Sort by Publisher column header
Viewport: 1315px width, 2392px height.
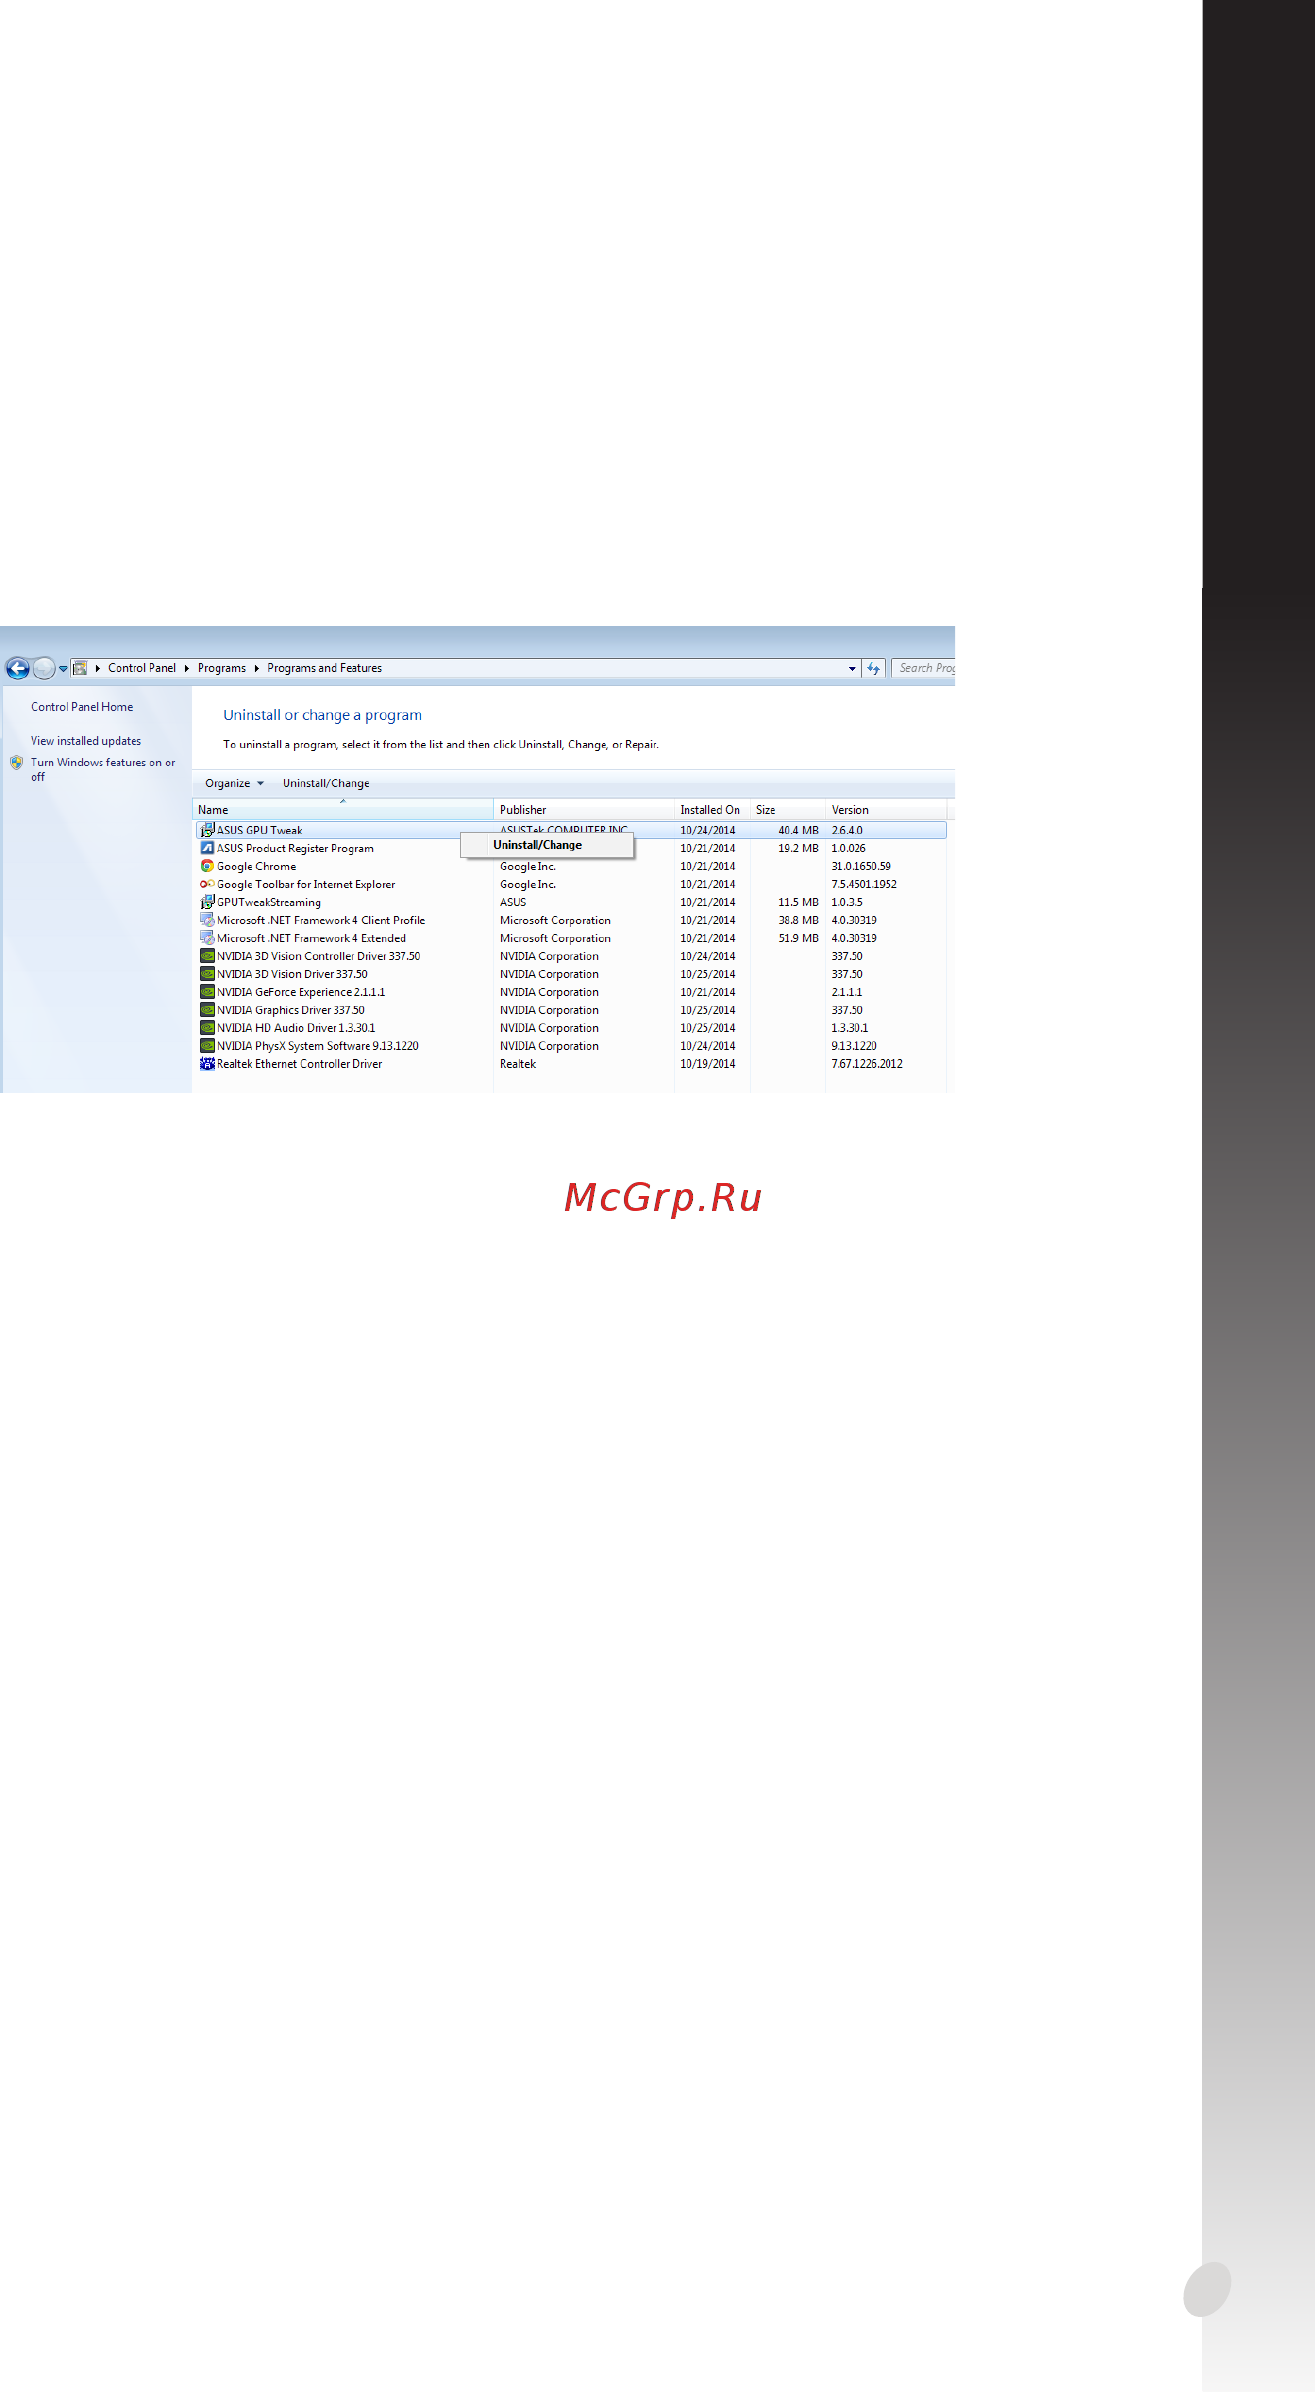(x=584, y=810)
